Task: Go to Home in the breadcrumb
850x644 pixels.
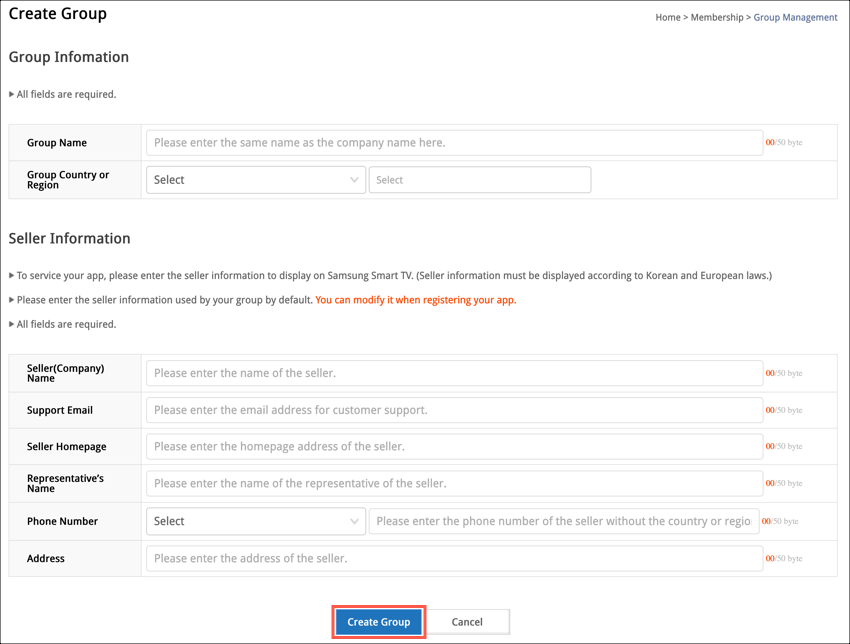Action: (668, 17)
